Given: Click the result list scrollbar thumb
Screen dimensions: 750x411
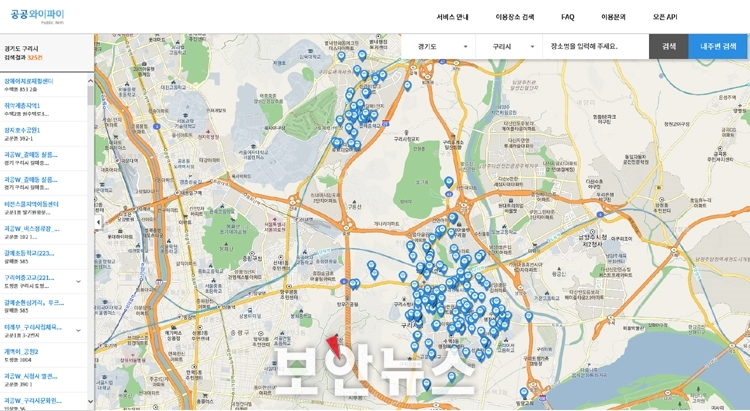Looking at the screenshot, I should point(90,95).
